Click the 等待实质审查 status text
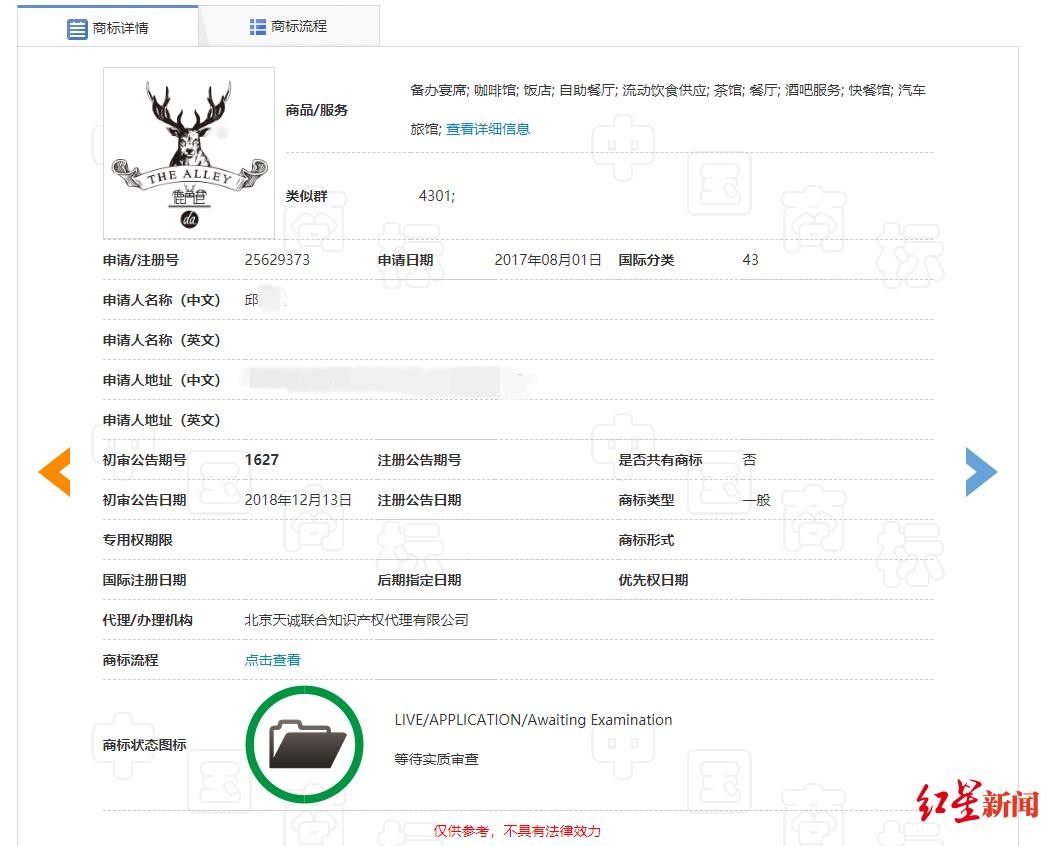This screenshot has height=846, width=1050. coord(437,760)
